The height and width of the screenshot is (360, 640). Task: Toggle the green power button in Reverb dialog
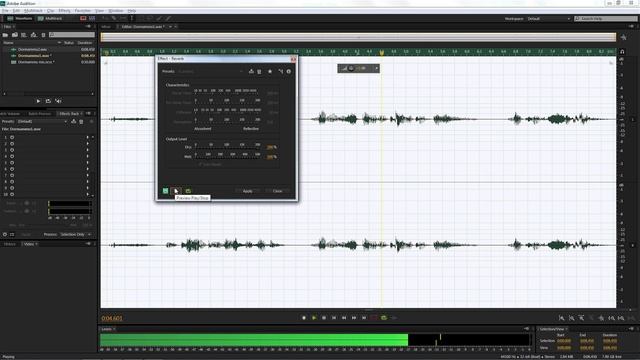coord(165,191)
